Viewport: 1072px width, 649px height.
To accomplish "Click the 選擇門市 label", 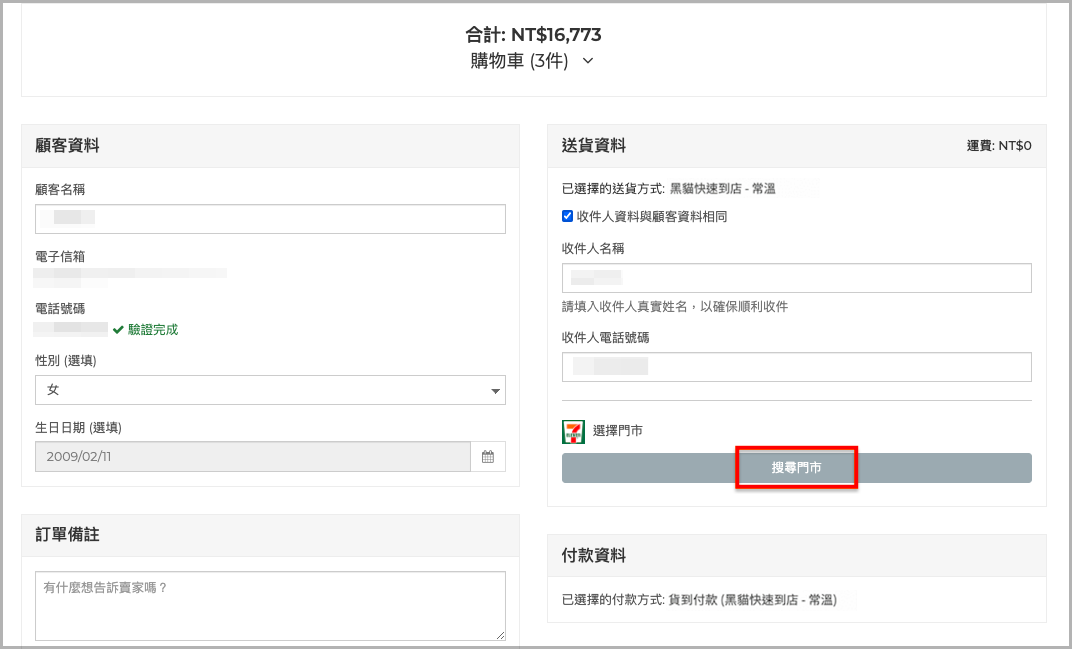I will click(x=617, y=431).
